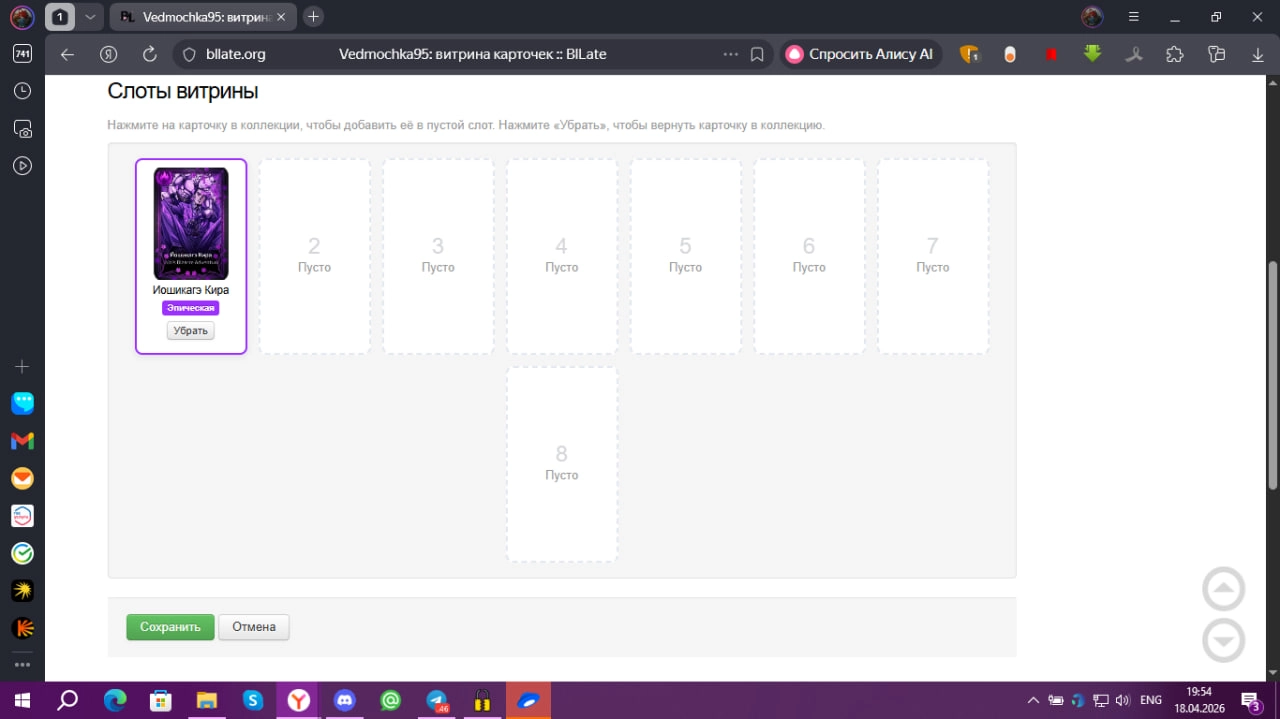This screenshot has width=1280, height=719.
Task: Select empty showcase slot 6
Action: click(x=809, y=256)
